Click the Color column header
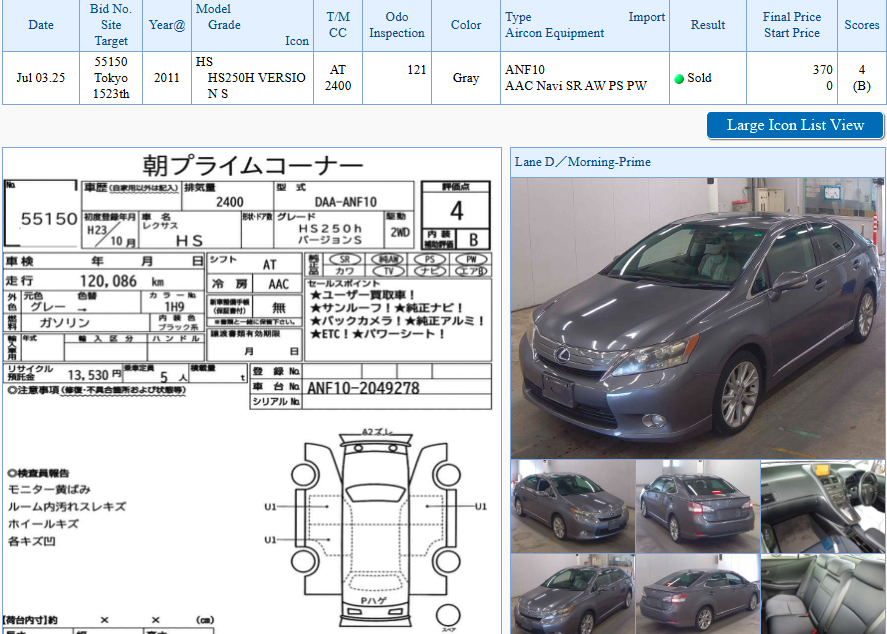The image size is (887, 634). coord(466,25)
